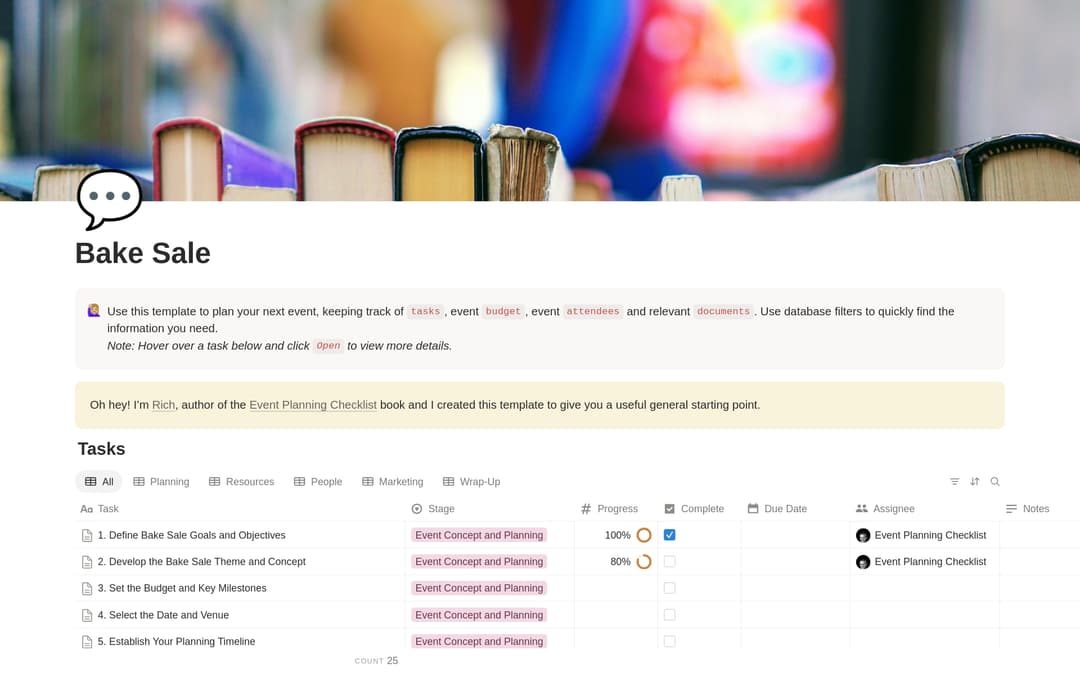1080x674 pixels.
Task: Click the speech bubble page icon
Action: 110,199
